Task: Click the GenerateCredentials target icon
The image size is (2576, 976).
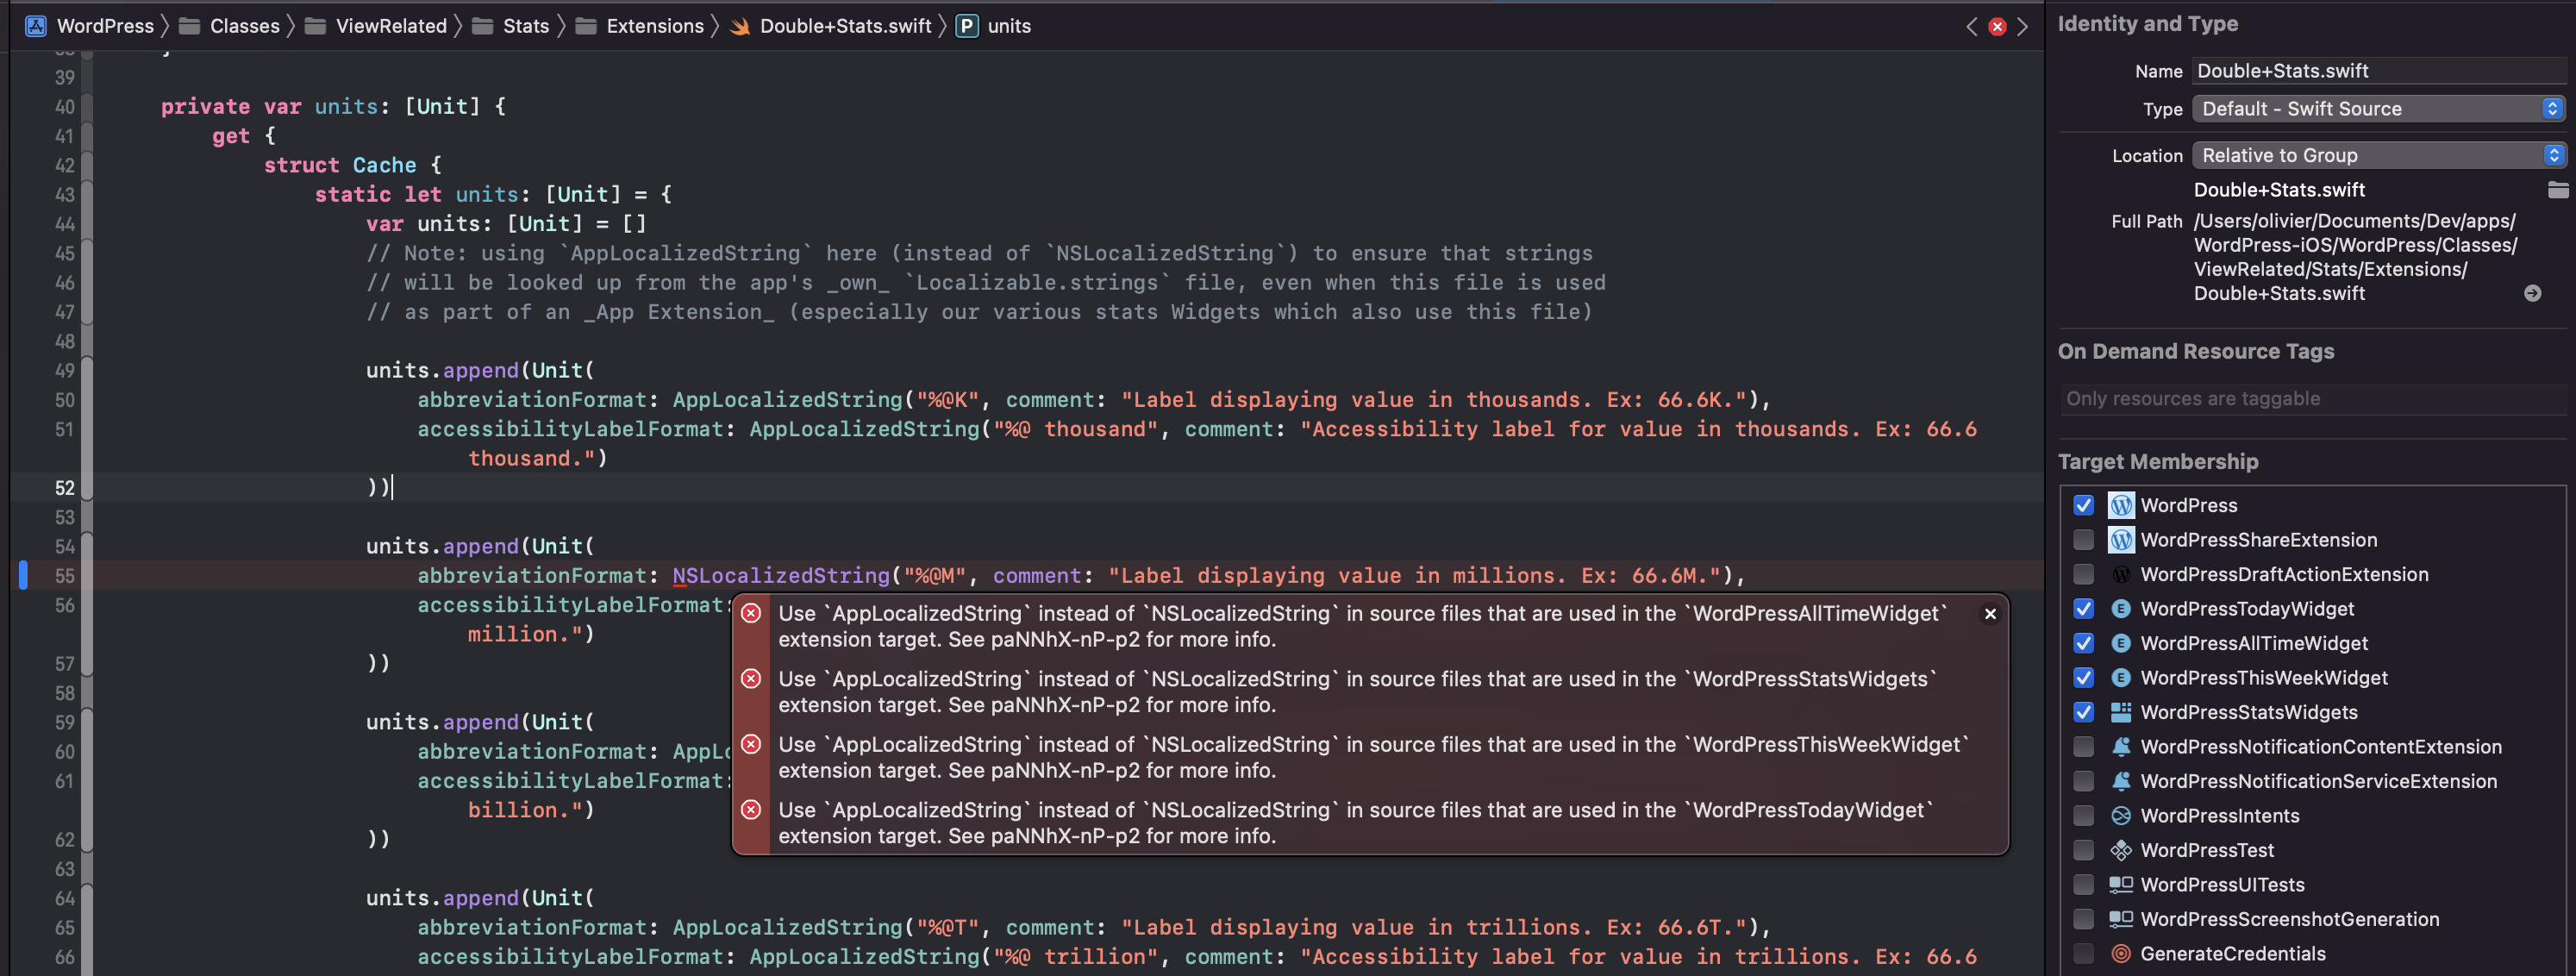Action: click(x=2120, y=954)
